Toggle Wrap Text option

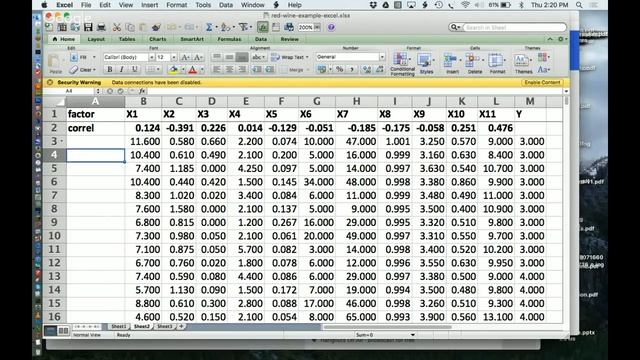289,57
